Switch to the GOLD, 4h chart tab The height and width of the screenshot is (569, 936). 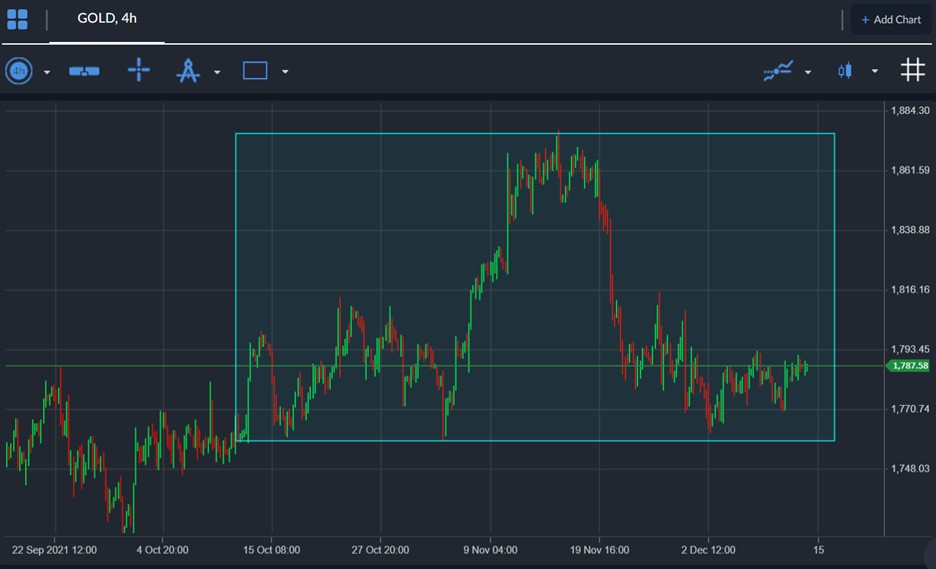[x=107, y=19]
